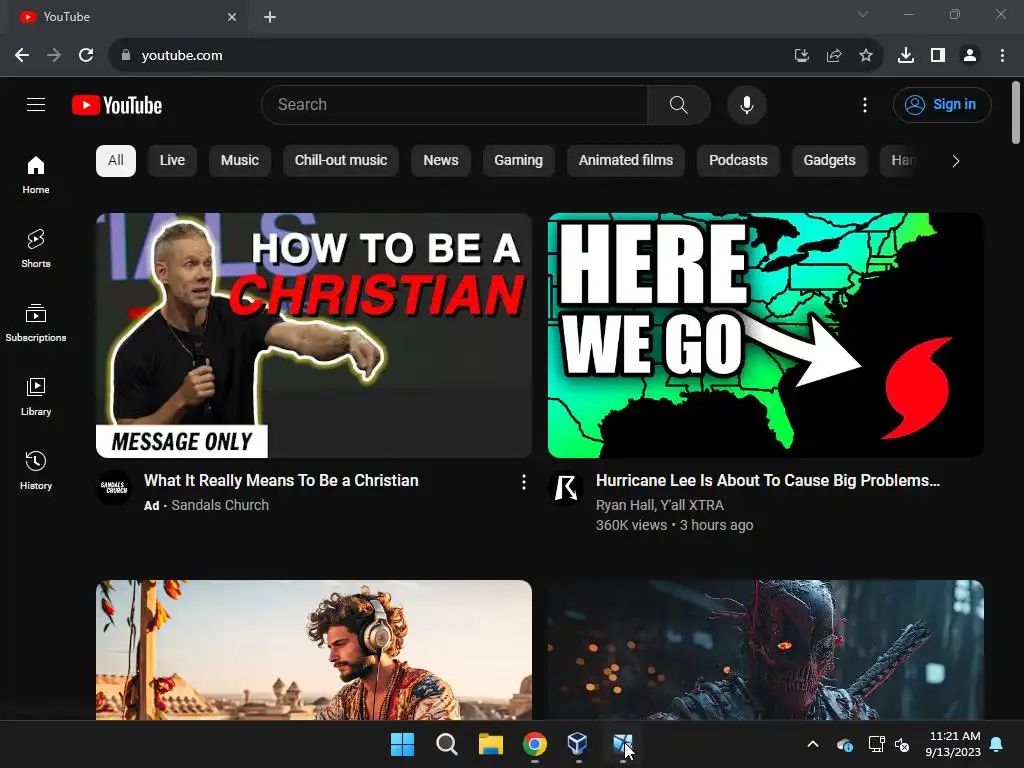Open the man with headphones video thumbnail
Image resolution: width=1024 pixels, height=768 pixels.
point(314,650)
